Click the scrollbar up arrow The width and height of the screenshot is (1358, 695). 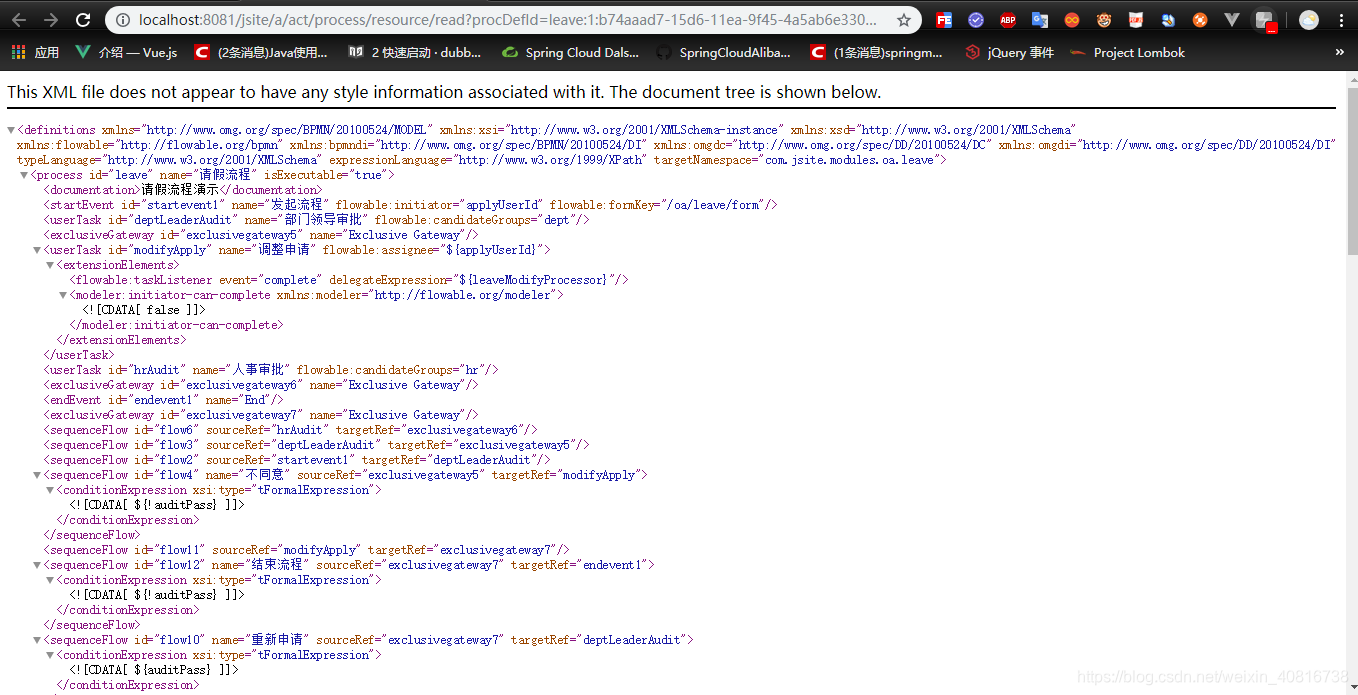[x=1352, y=78]
